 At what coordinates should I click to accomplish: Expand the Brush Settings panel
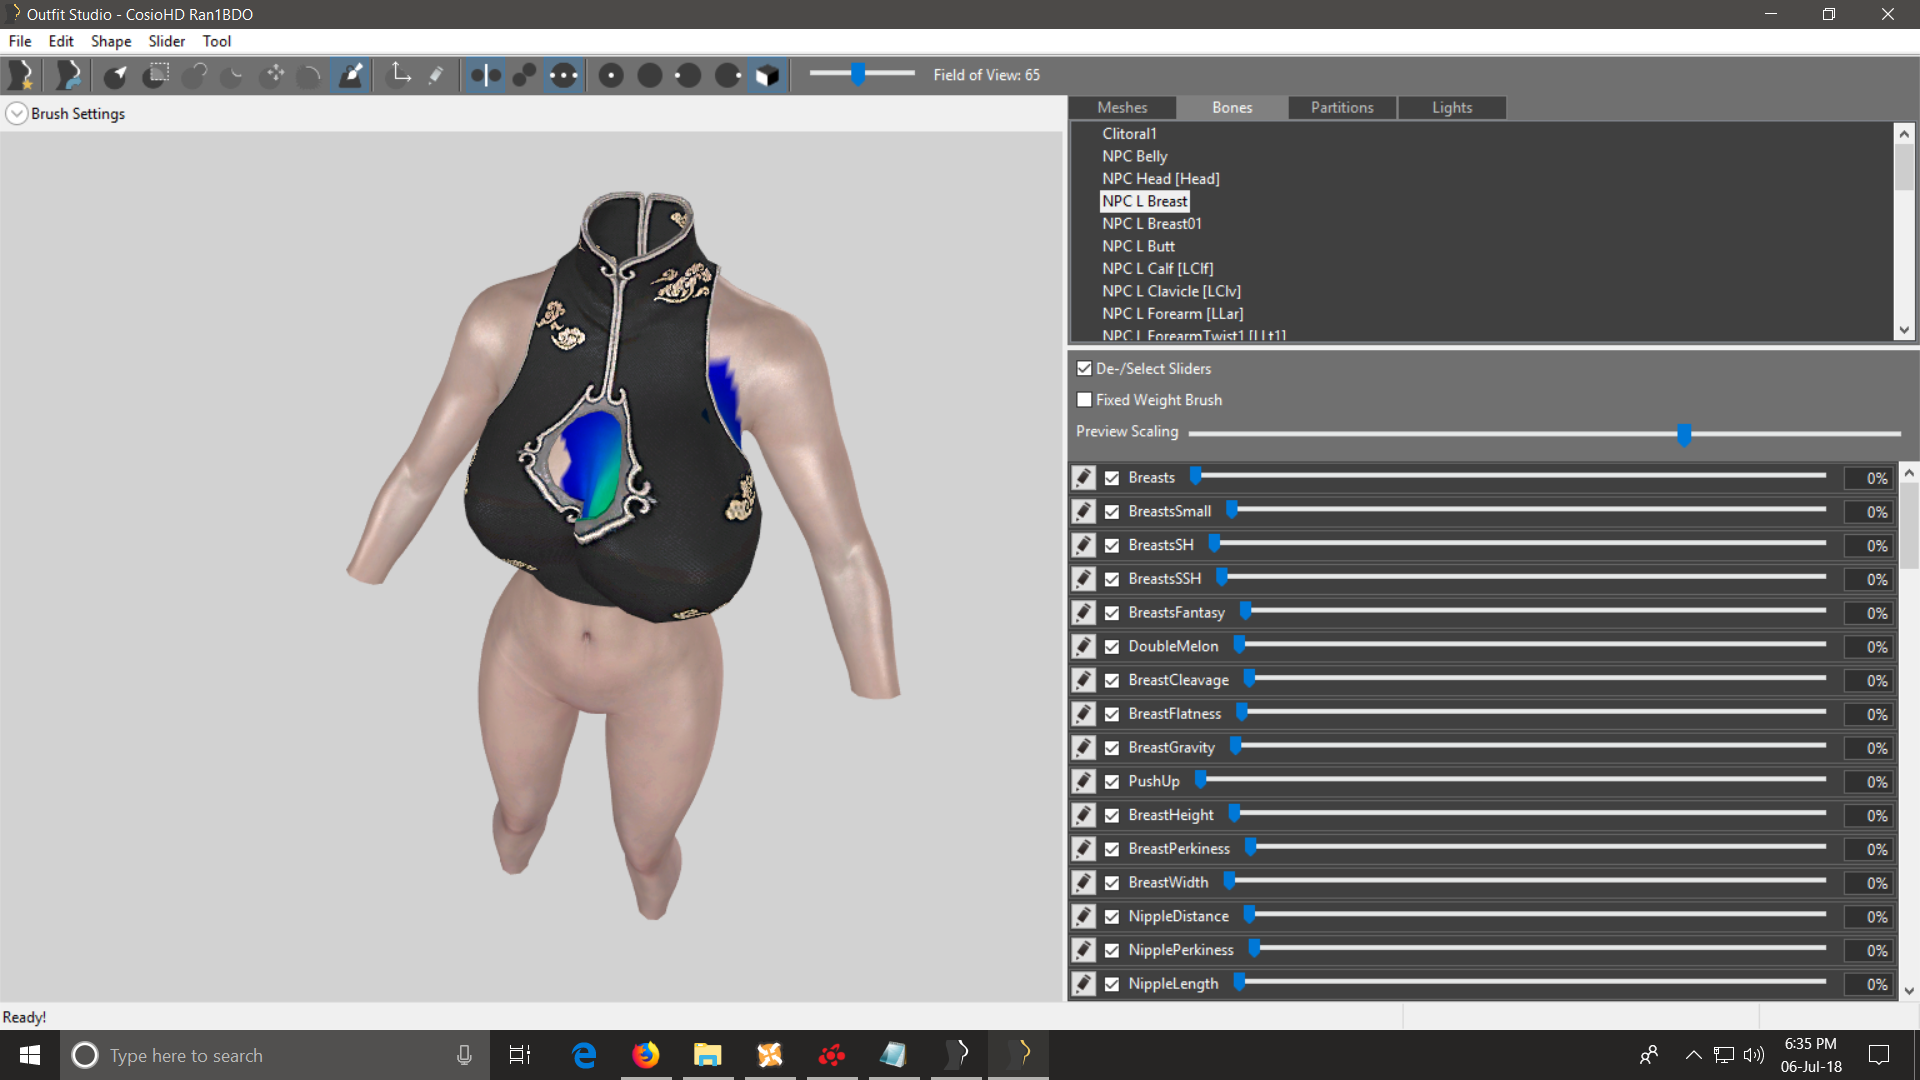coord(17,114)
